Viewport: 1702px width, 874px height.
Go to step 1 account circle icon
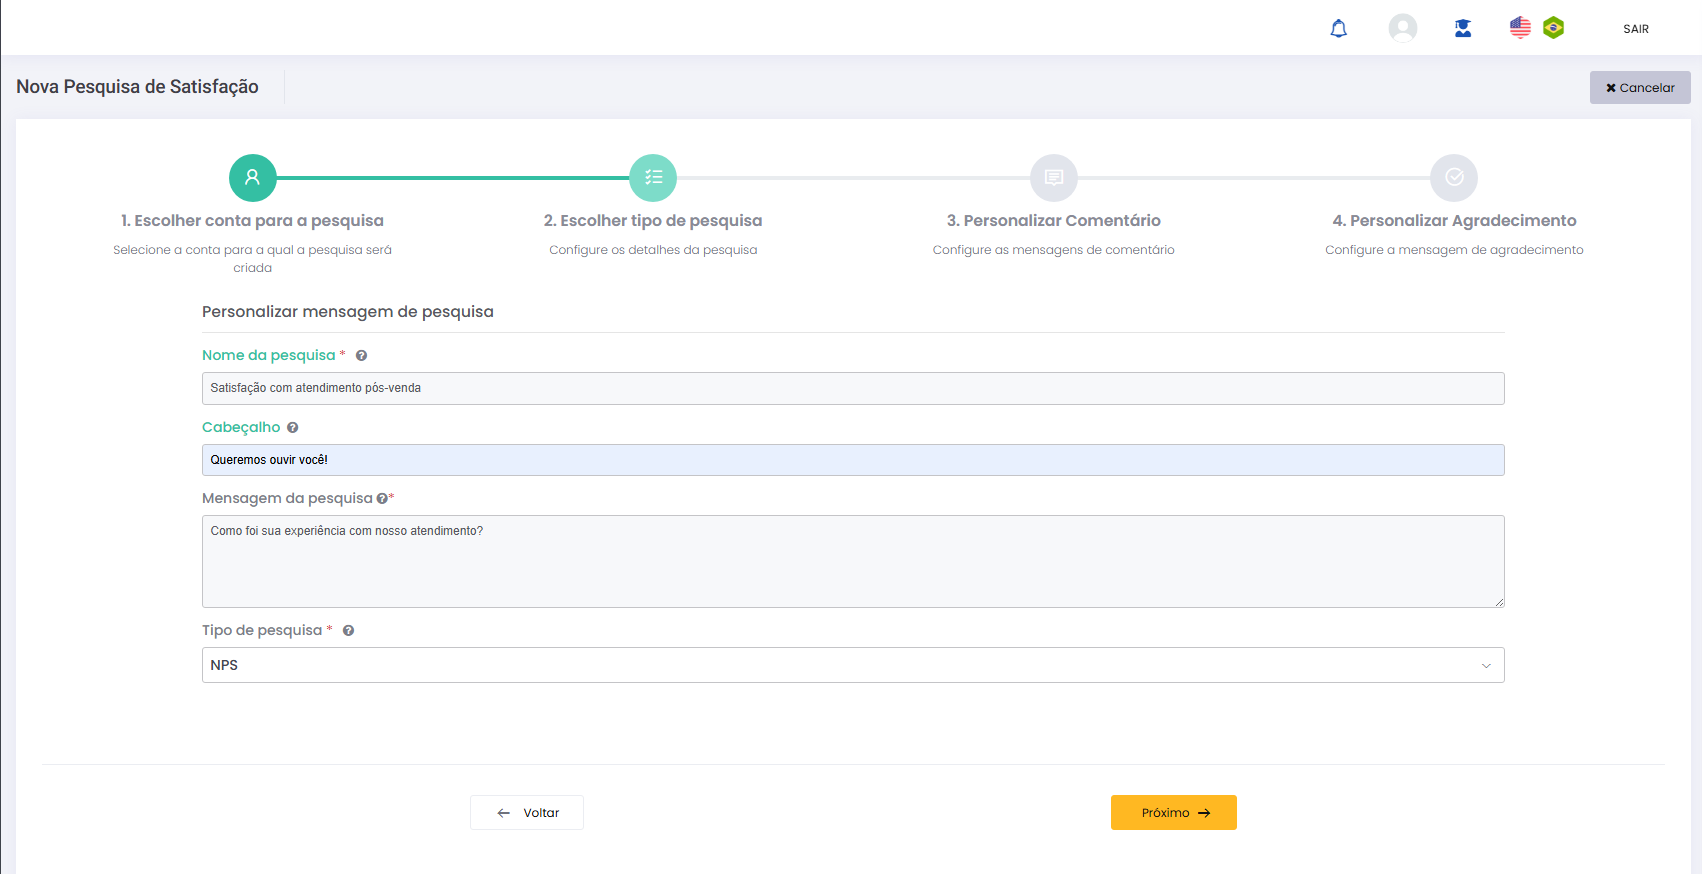point(253,178)
